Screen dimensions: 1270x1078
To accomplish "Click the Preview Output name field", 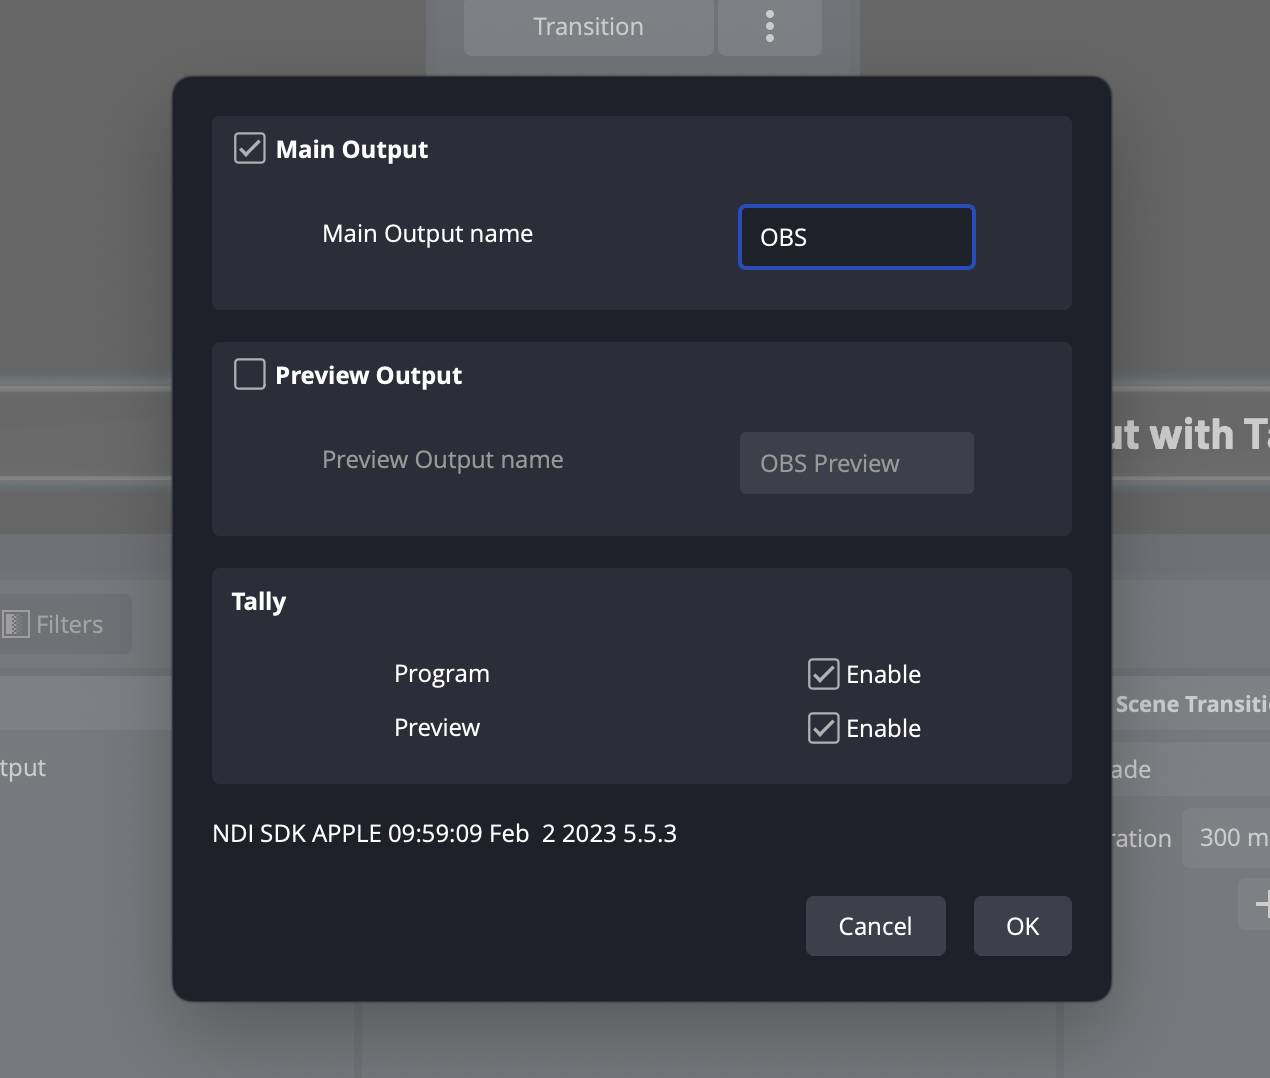I will (x=857, y=463).
